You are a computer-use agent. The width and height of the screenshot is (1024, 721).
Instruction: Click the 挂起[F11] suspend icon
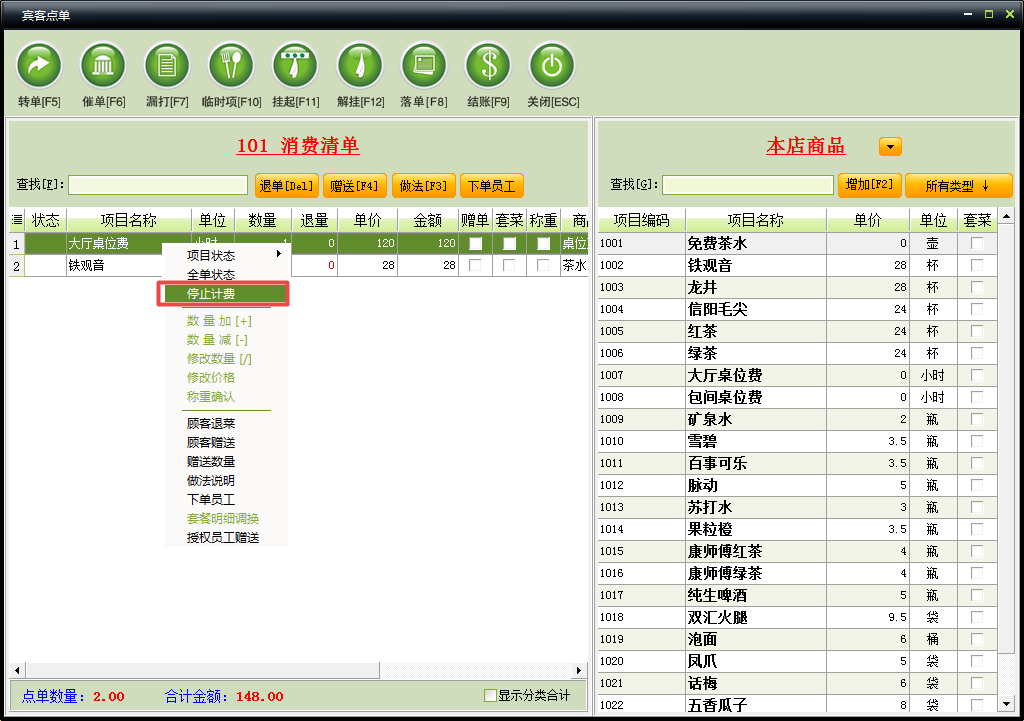(x=295, y=66)
